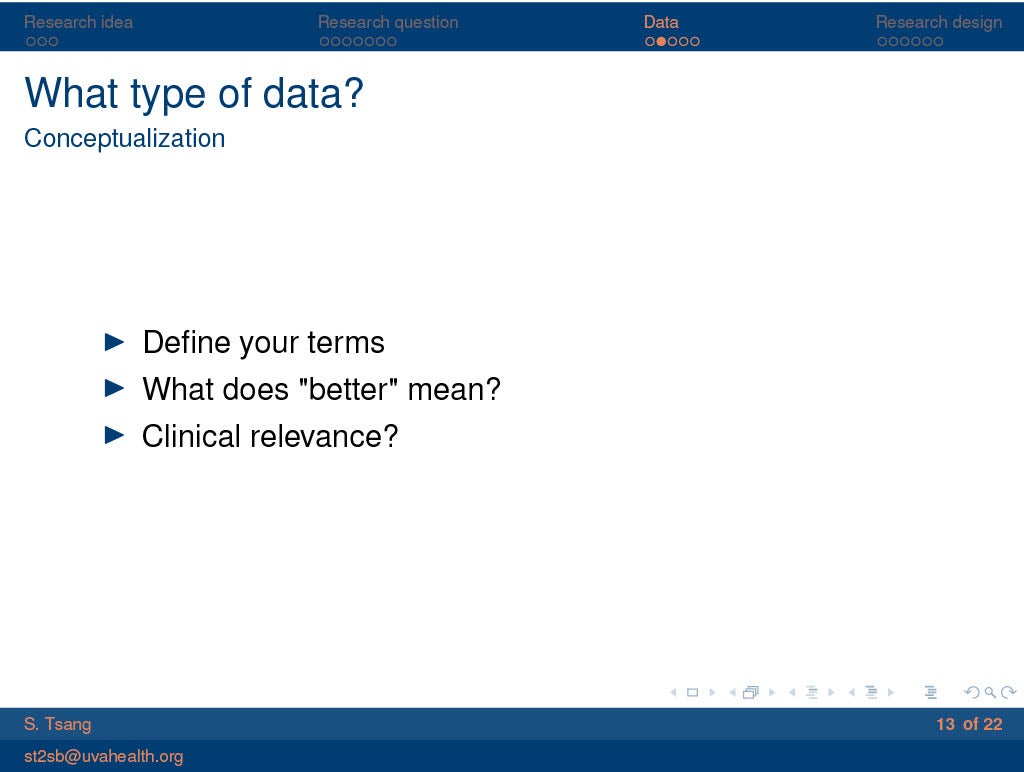This screenshot has height=772, width=1024.
Task: Select first slide dot under Data
Action: point(650,42)
